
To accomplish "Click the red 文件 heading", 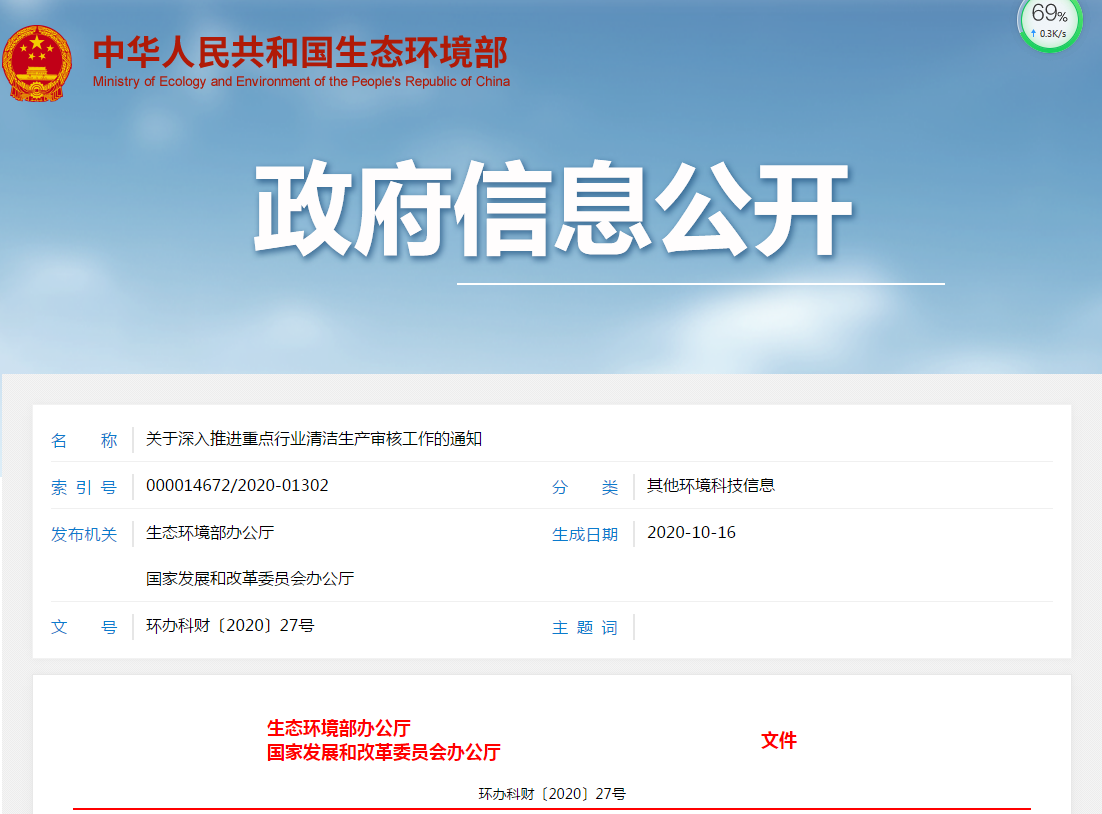I will click(x=779, y=740).
